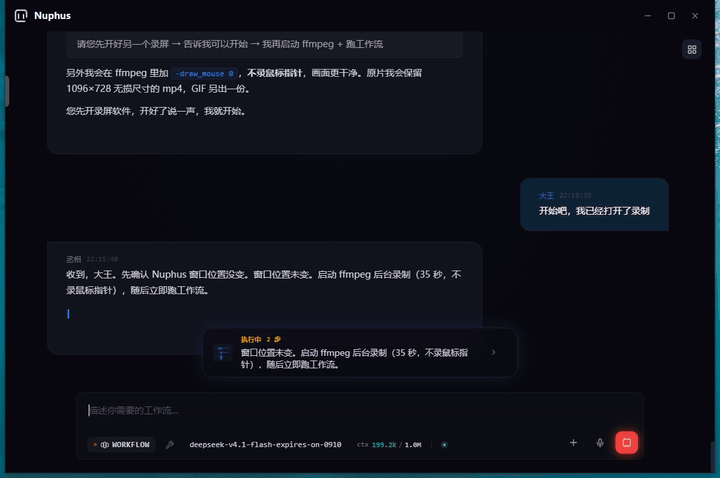The height and width of the screenshot is (478, 720).
Task: Click the teal status dot indicator
Action: (x=444, y=444)
